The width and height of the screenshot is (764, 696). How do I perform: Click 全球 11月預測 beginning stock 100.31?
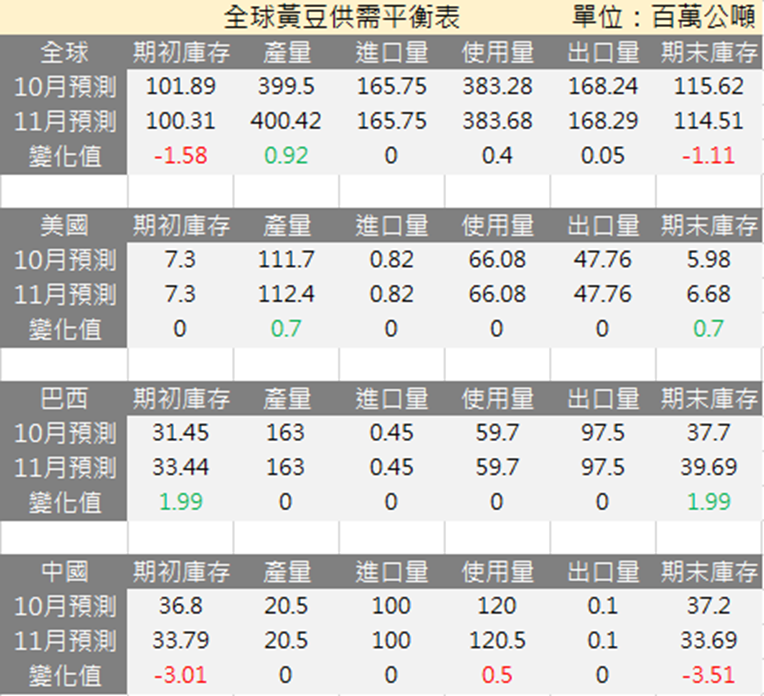[x=180, y=121]
